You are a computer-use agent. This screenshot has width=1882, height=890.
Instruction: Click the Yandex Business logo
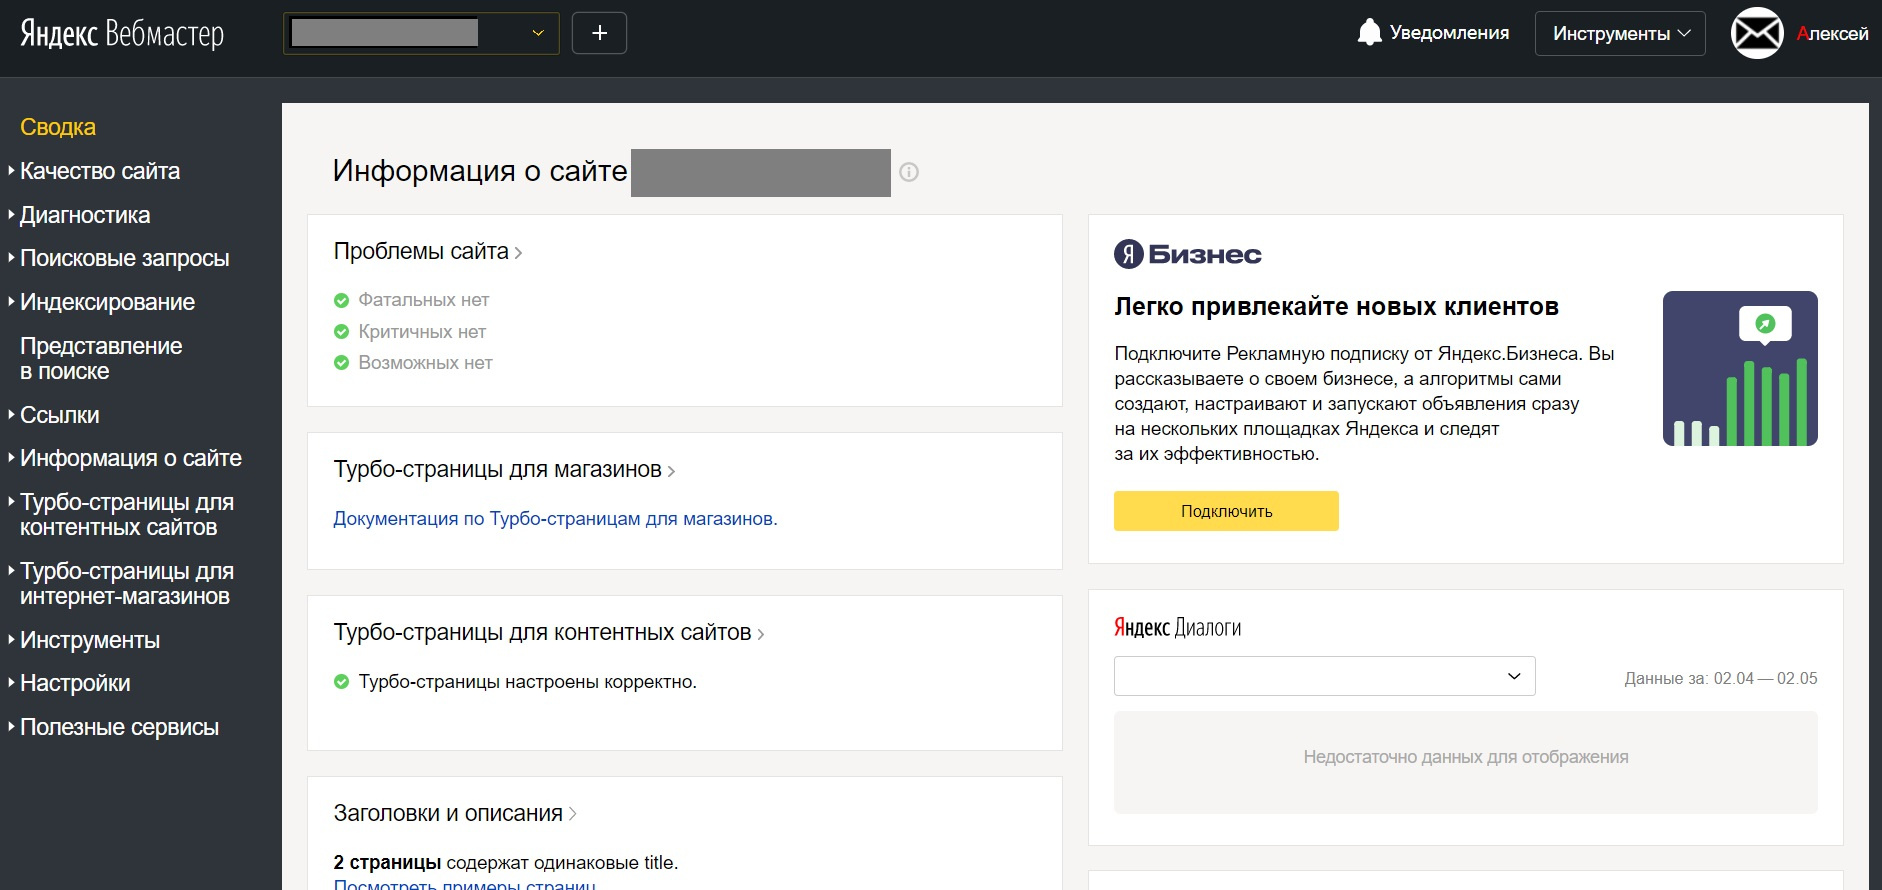click(x=1188, y=254)
